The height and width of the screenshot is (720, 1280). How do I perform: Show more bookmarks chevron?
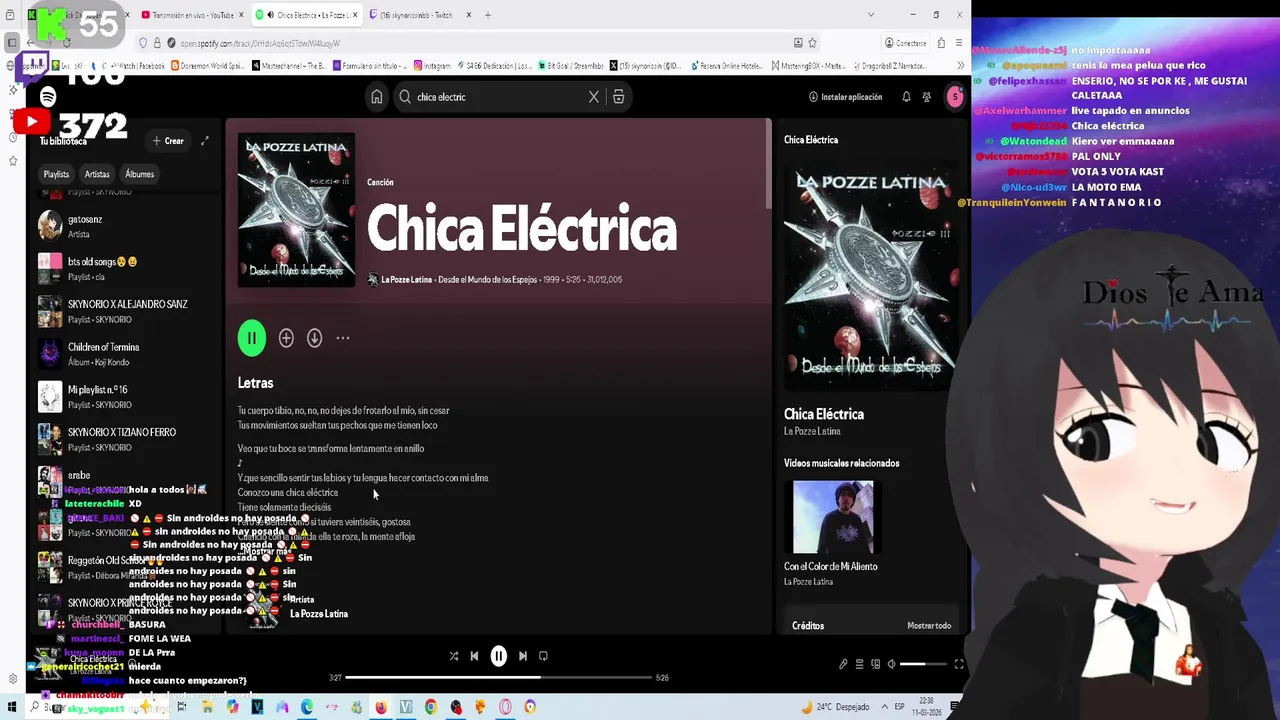[961, 66]
